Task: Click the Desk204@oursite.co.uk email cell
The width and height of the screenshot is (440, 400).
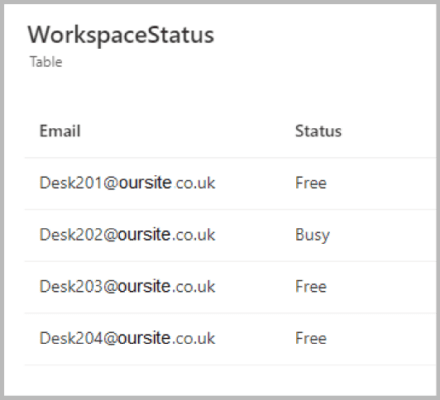Action: (127, 338)
